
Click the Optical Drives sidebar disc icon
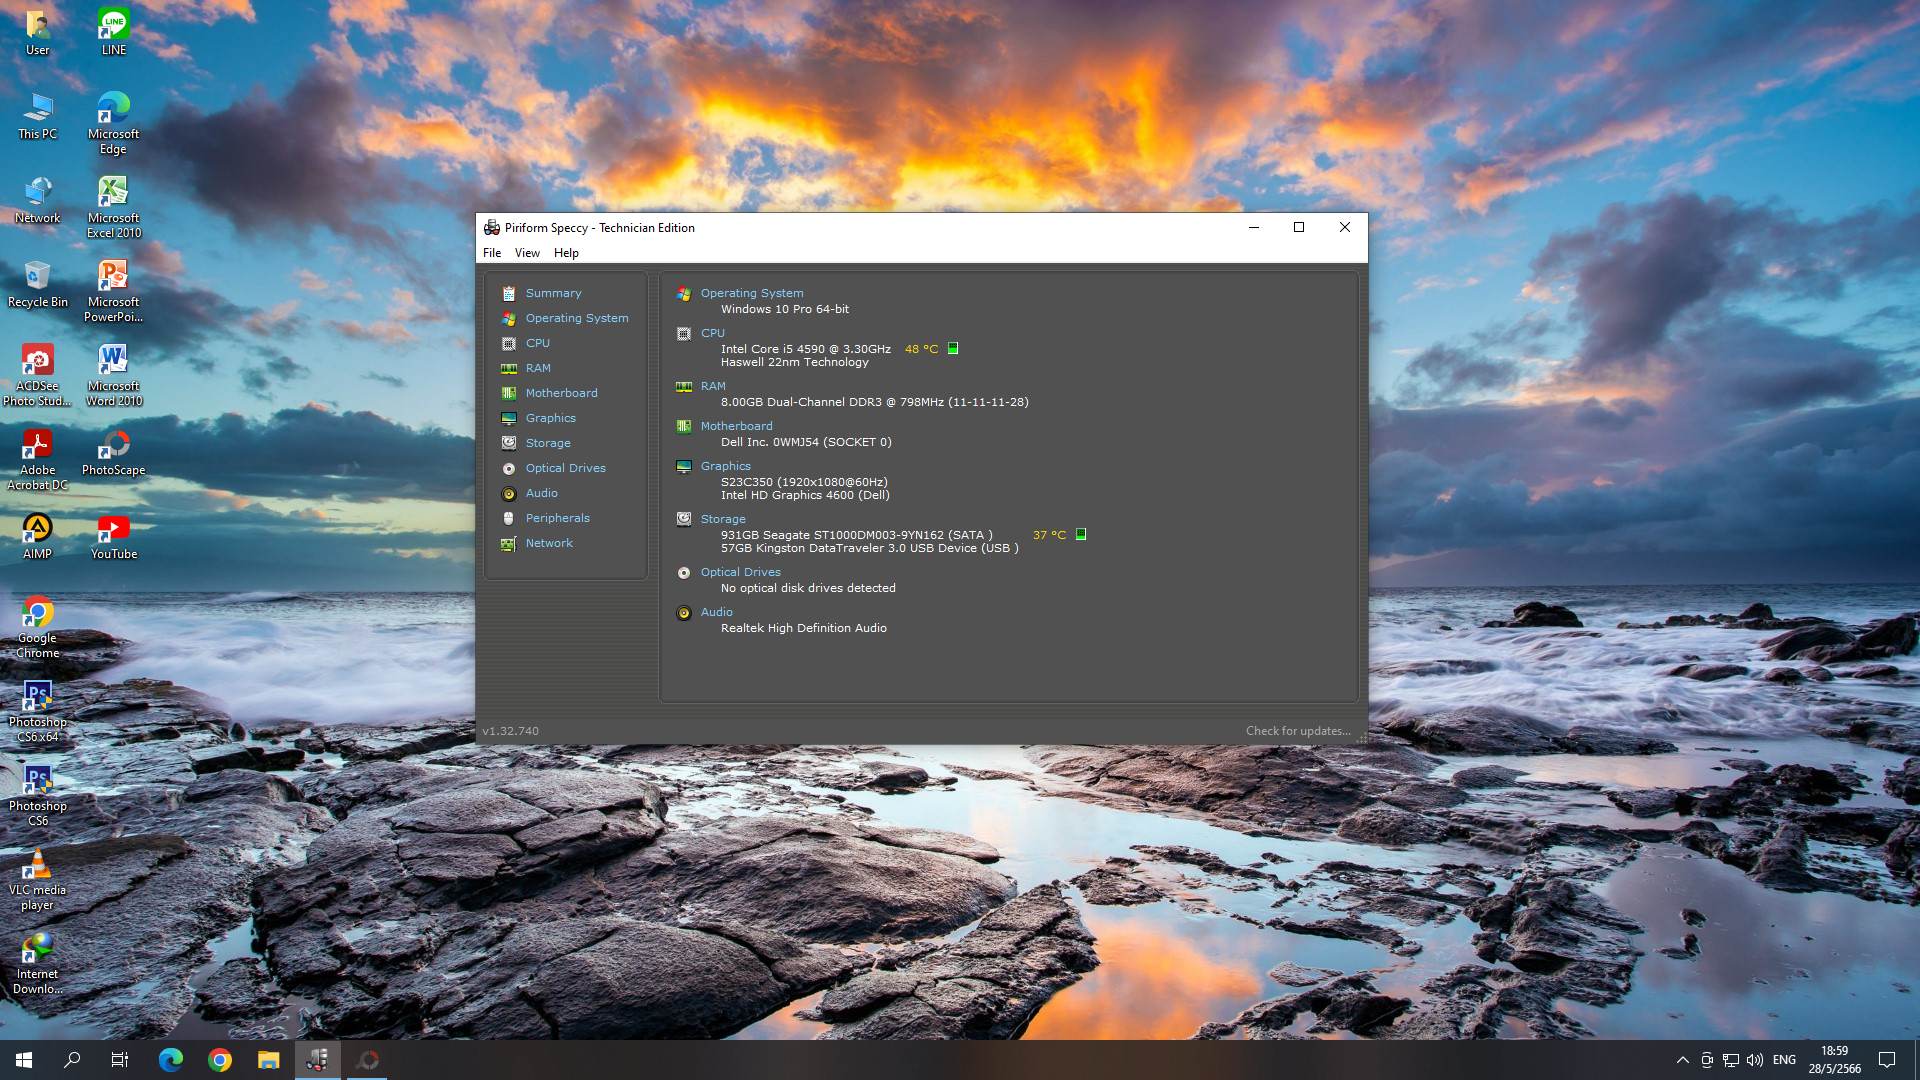tap(509, 468)
